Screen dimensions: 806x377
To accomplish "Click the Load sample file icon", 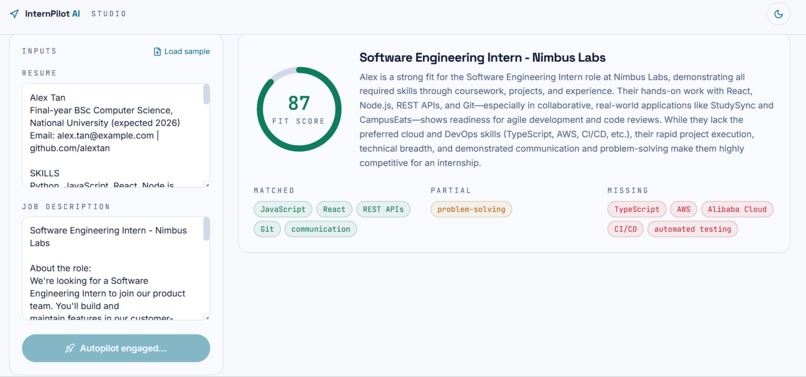I will (x=157, y=51).
